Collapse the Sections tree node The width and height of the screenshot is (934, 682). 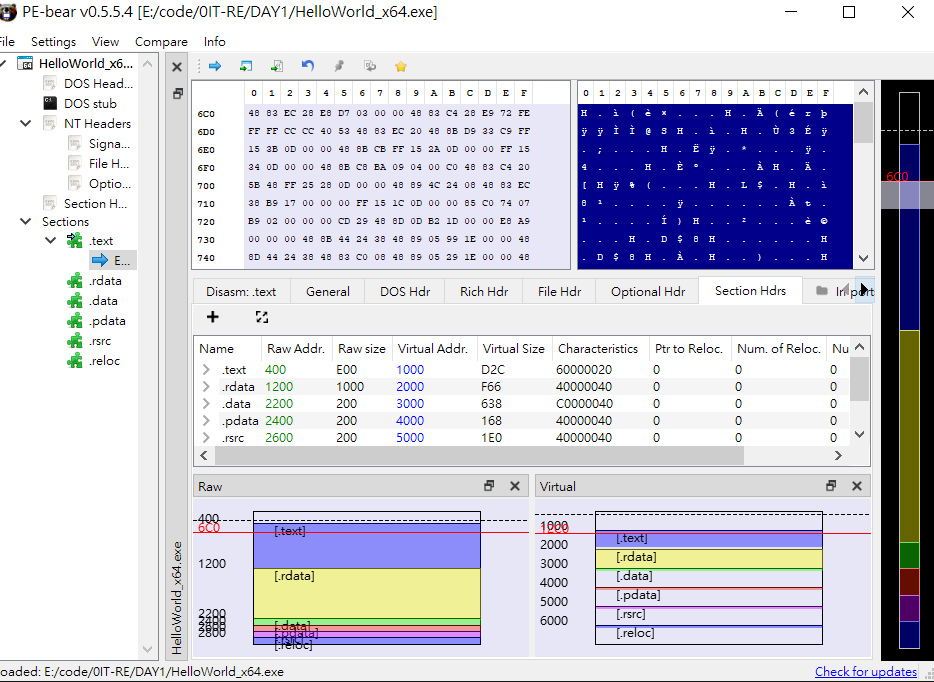tap(27, 222)
